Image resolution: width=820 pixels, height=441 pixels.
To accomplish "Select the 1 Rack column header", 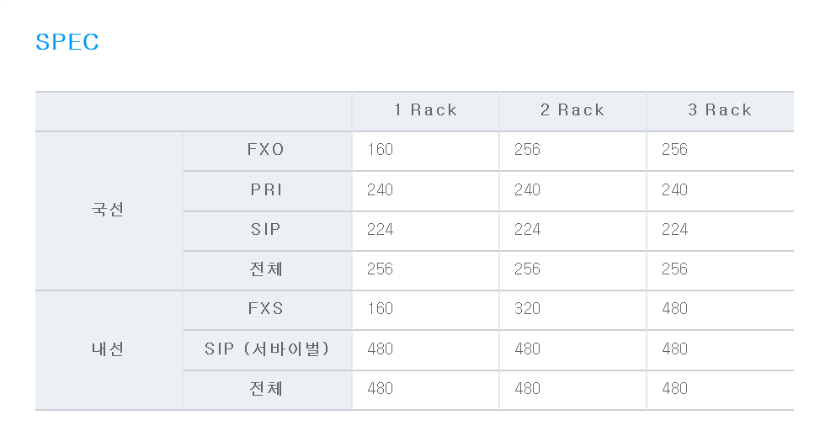I will click(x=426, y=110).
